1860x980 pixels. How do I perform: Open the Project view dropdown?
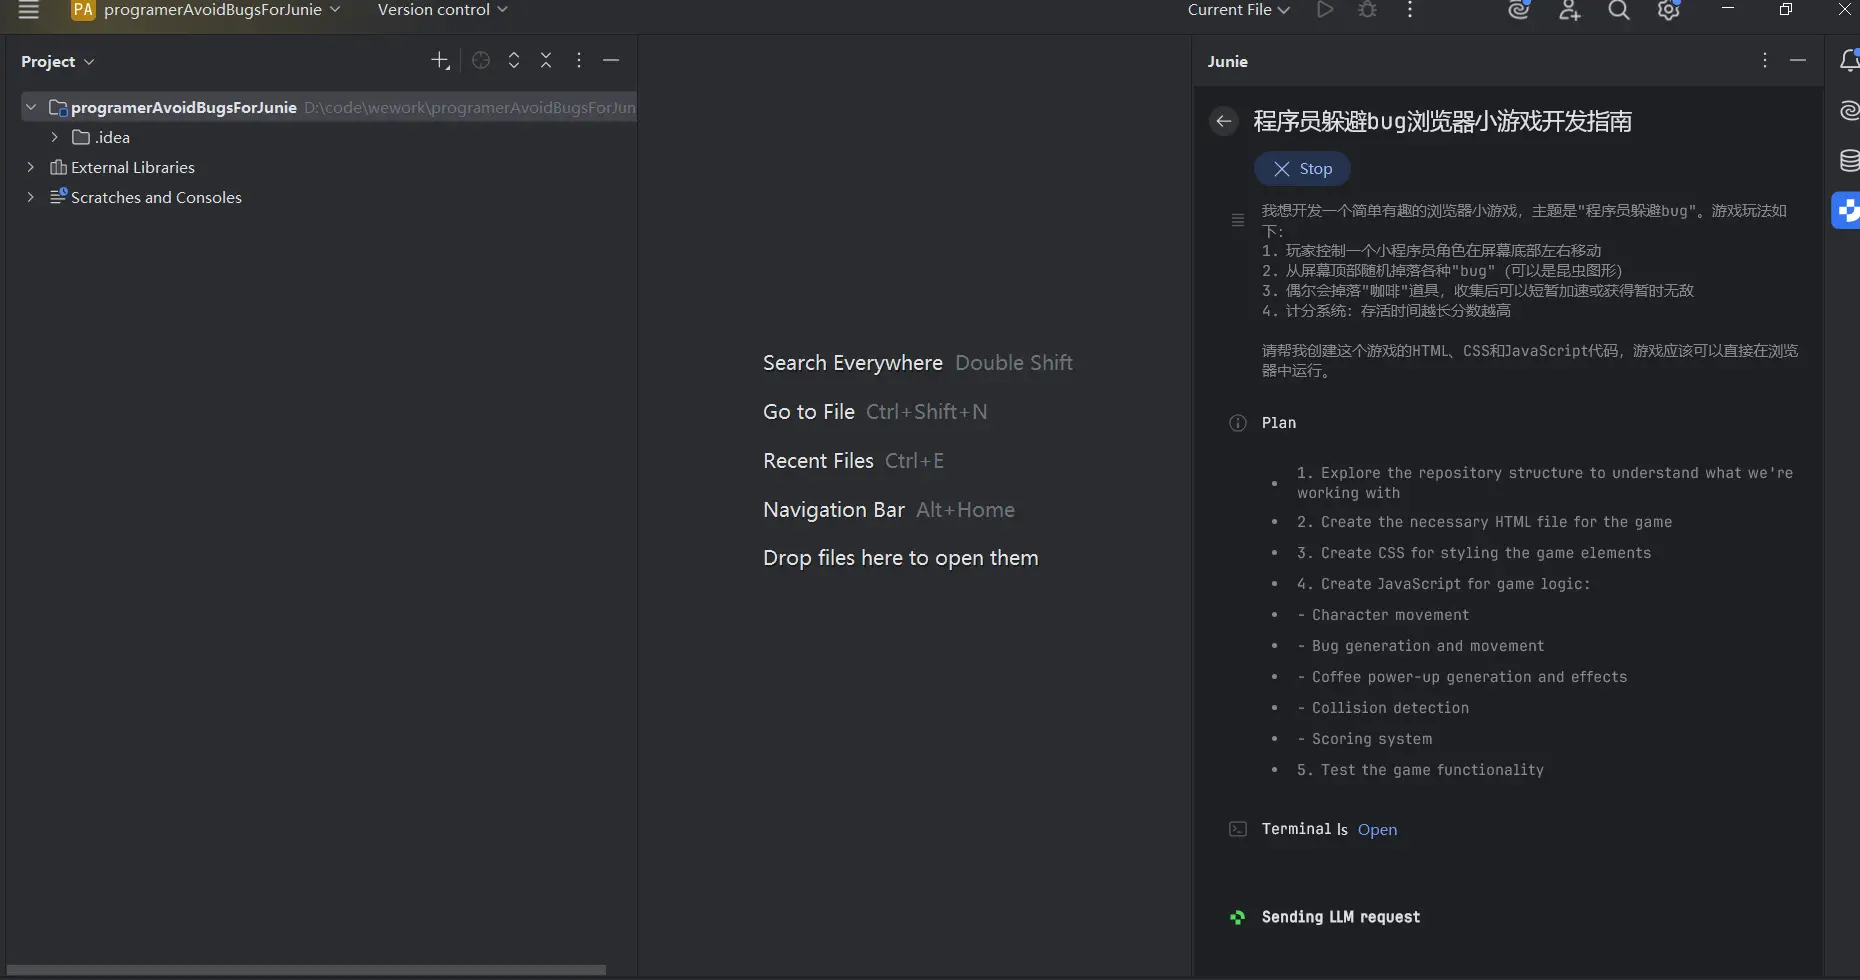tap(58, 61)
